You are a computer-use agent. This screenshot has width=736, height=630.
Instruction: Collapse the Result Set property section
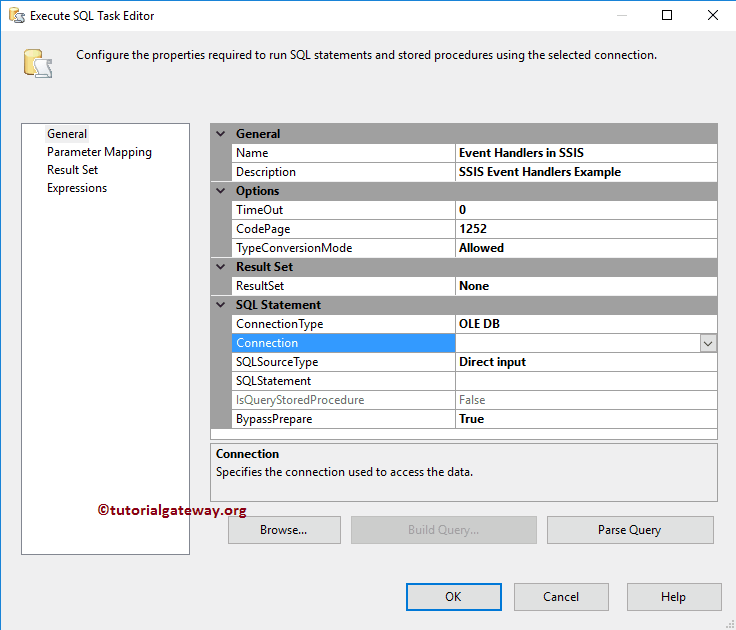(221, 267)
